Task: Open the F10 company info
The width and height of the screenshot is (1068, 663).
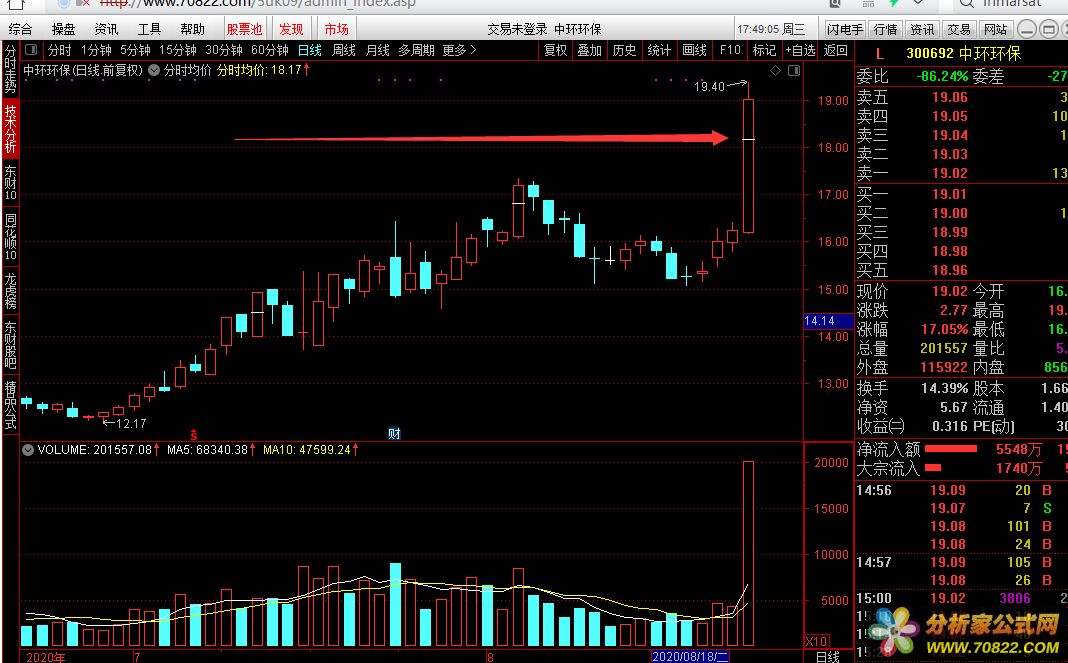Action: [x=729, y=50]
